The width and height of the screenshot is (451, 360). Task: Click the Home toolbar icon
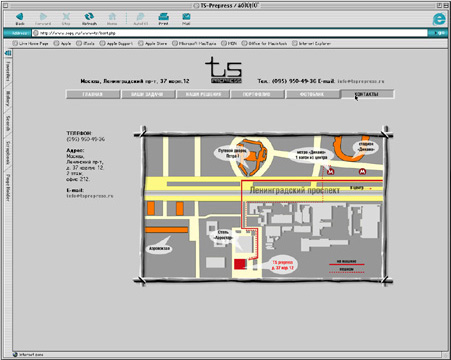coord(112,19)
